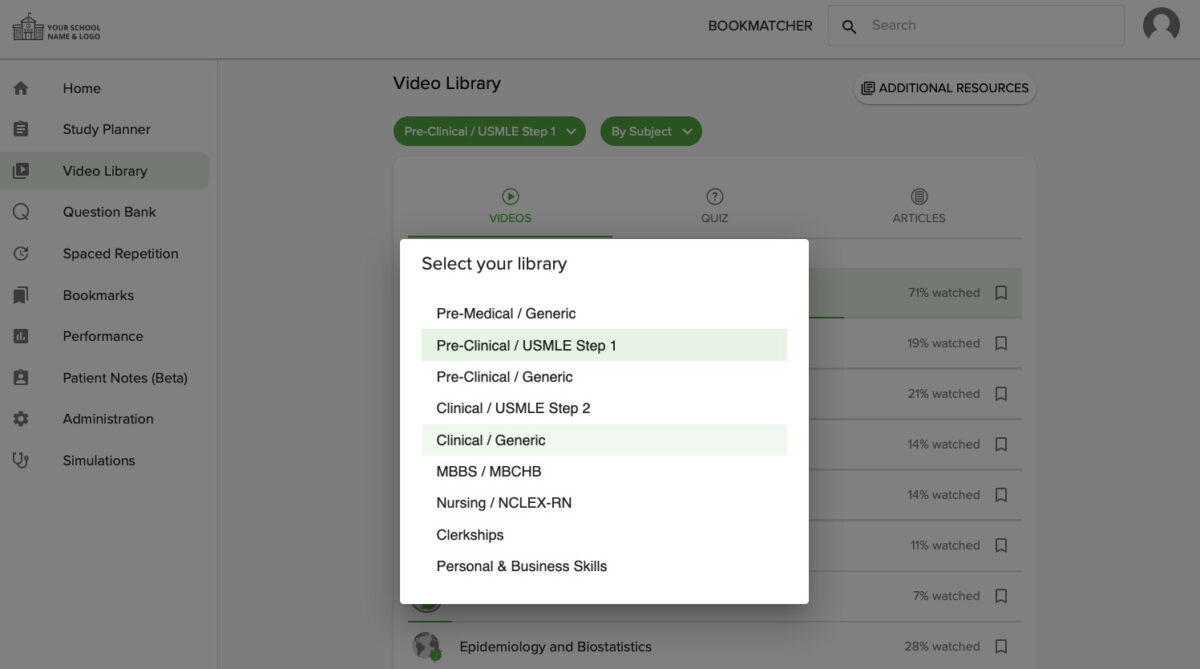This screenshot has height=669, width=1200.
Task: Bookmark the 11% watched course
Action: (x=1001, y=545)
